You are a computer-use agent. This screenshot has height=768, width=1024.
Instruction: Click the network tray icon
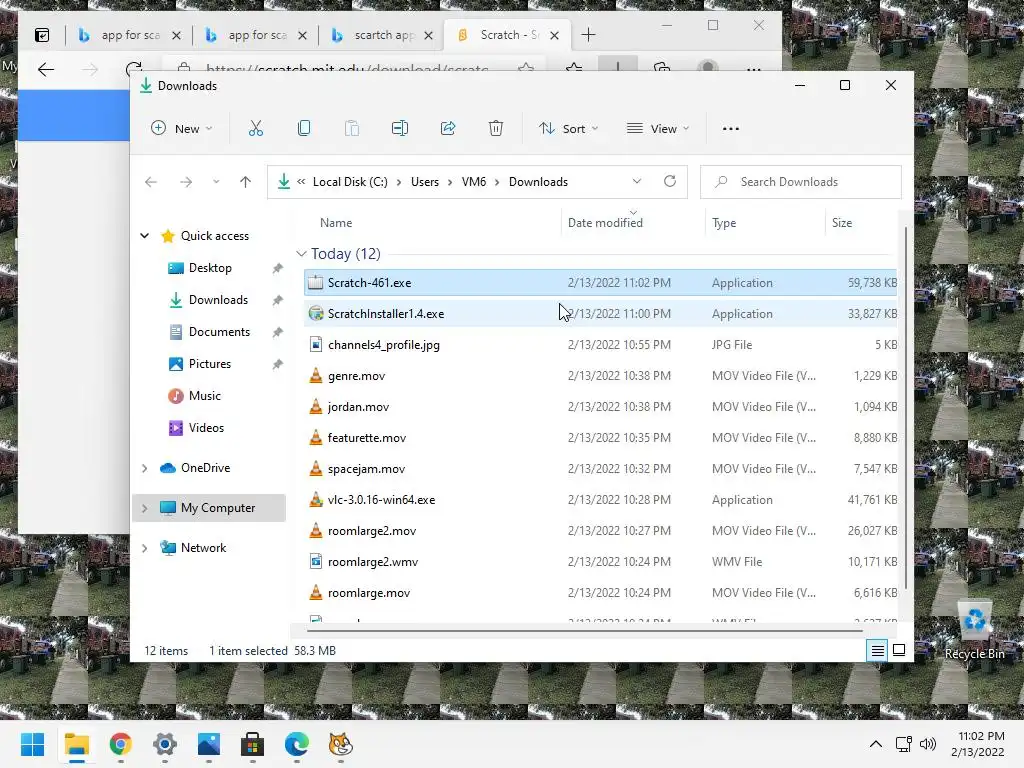tap(904, 744)
